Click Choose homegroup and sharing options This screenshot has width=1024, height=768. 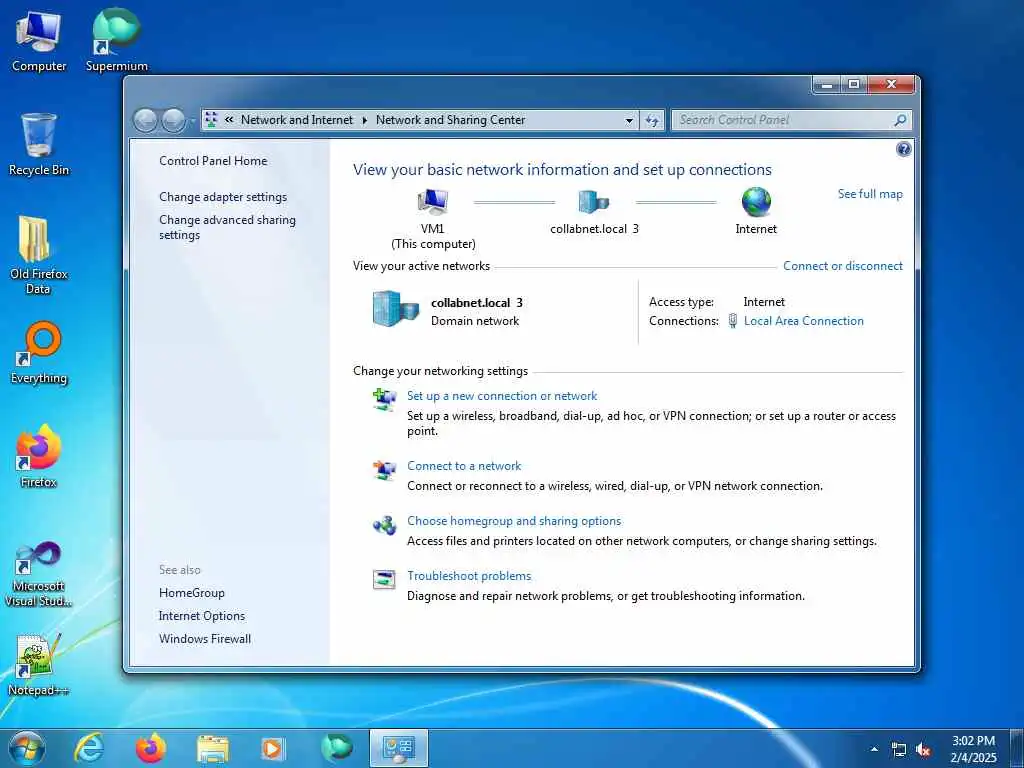[514, 521]
